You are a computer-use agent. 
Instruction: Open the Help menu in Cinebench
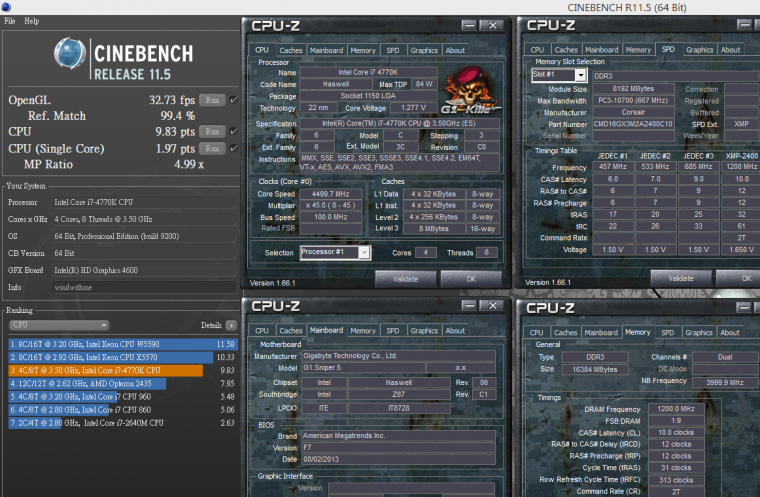pos(32,21)
